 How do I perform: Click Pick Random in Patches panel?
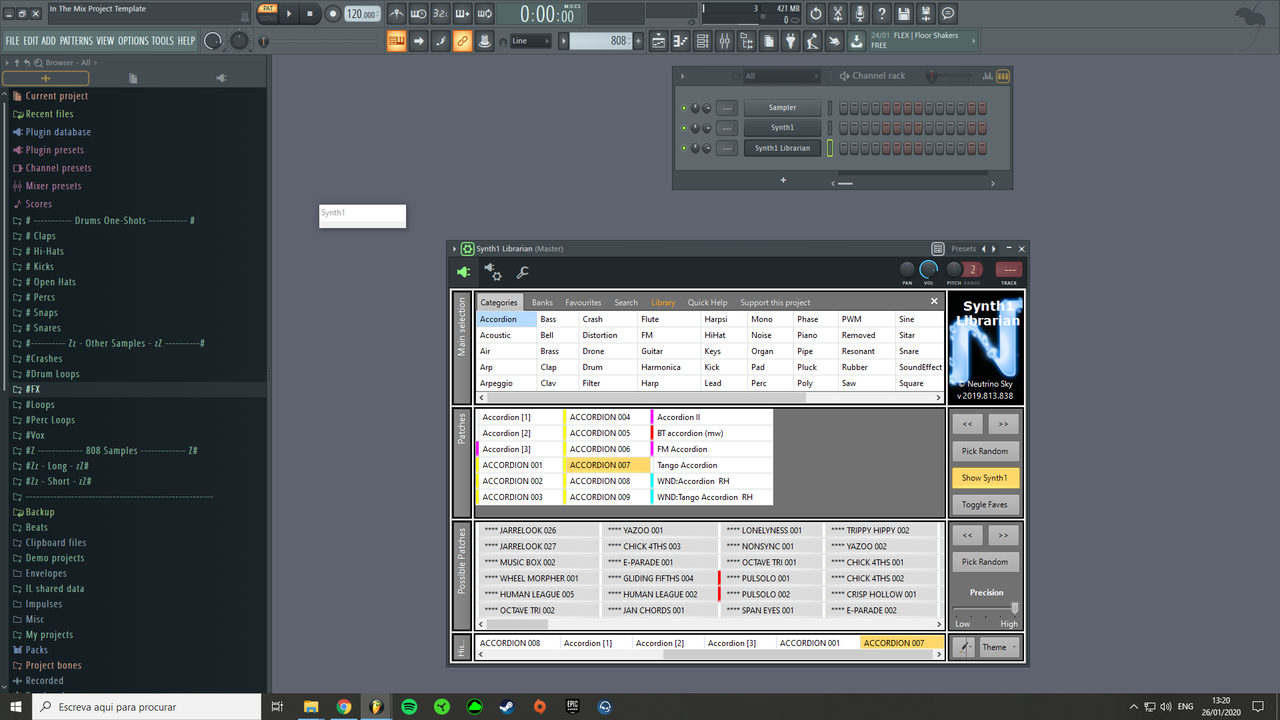(x=985, y=451)
